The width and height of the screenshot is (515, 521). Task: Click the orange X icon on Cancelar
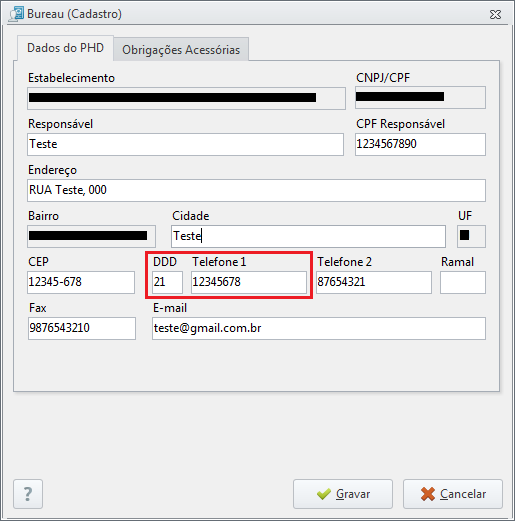point(428,494)
